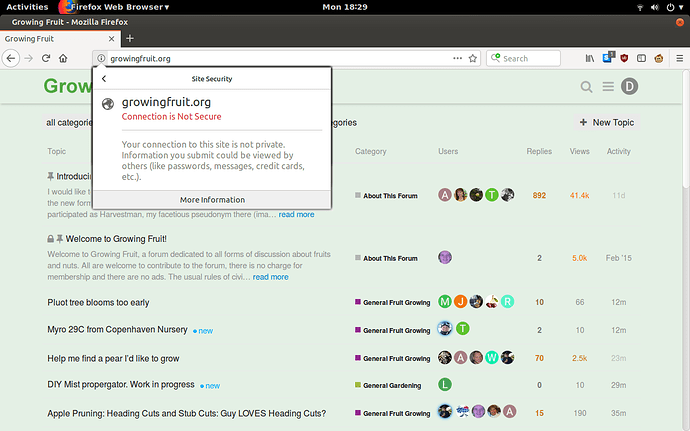Open the Firefox home page icon
This screenshot has height=431, width=690.
click(63, 58)
